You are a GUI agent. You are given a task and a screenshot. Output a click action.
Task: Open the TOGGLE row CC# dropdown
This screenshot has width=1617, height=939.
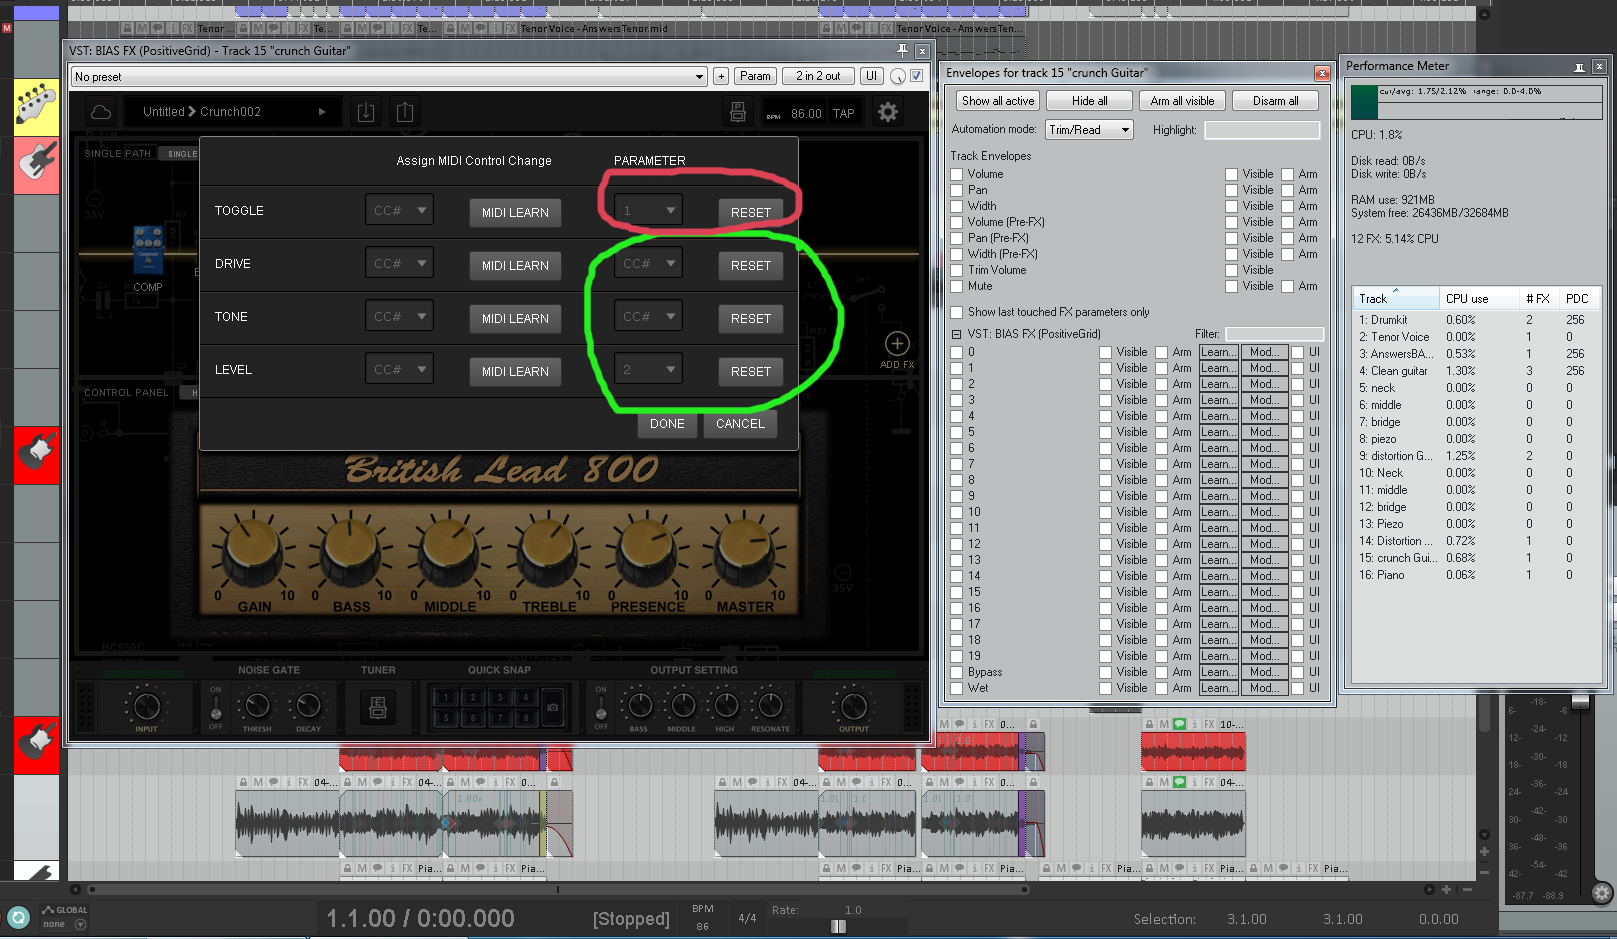[x=399, y=211]
